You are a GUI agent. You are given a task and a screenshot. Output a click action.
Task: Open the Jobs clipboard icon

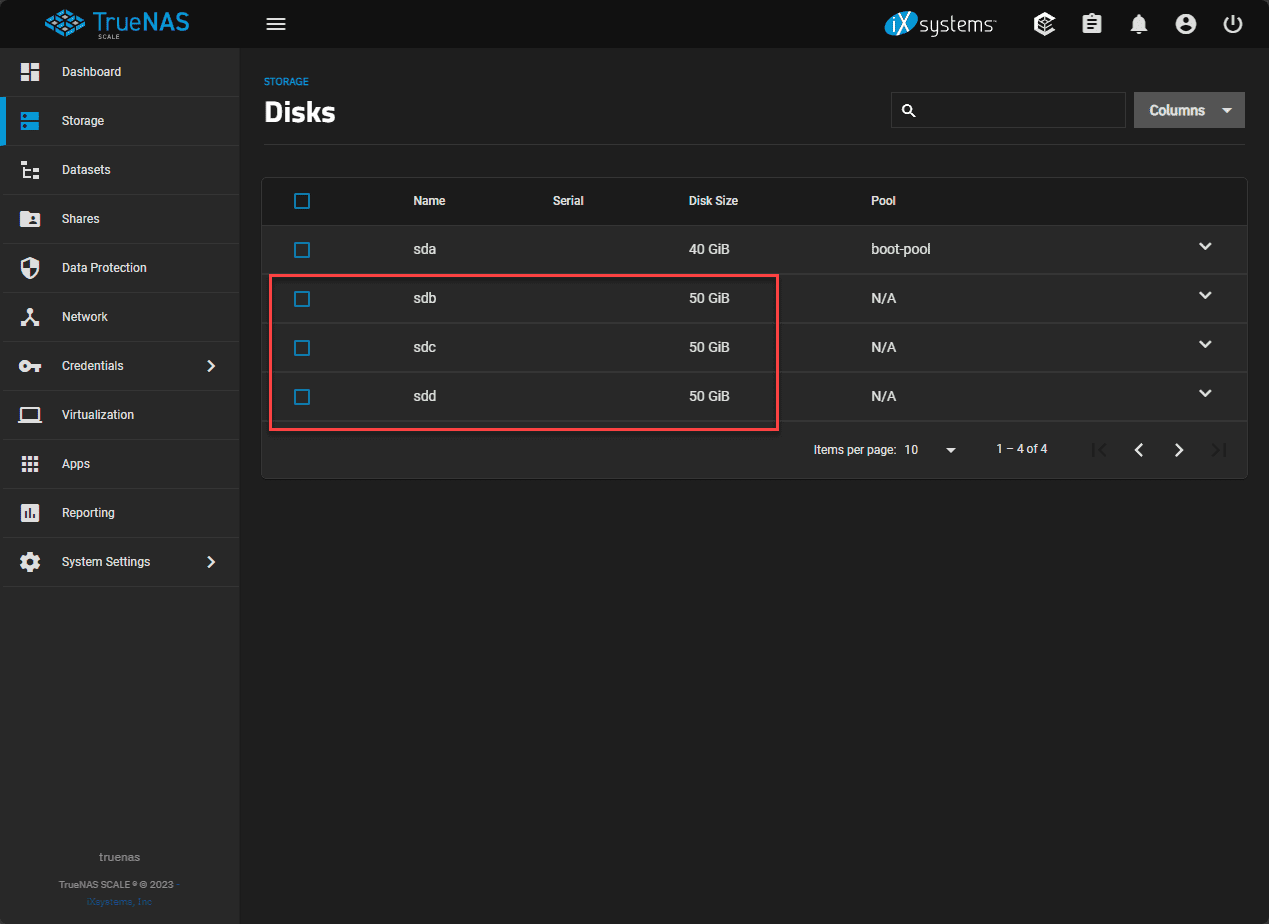(1092, 24)
